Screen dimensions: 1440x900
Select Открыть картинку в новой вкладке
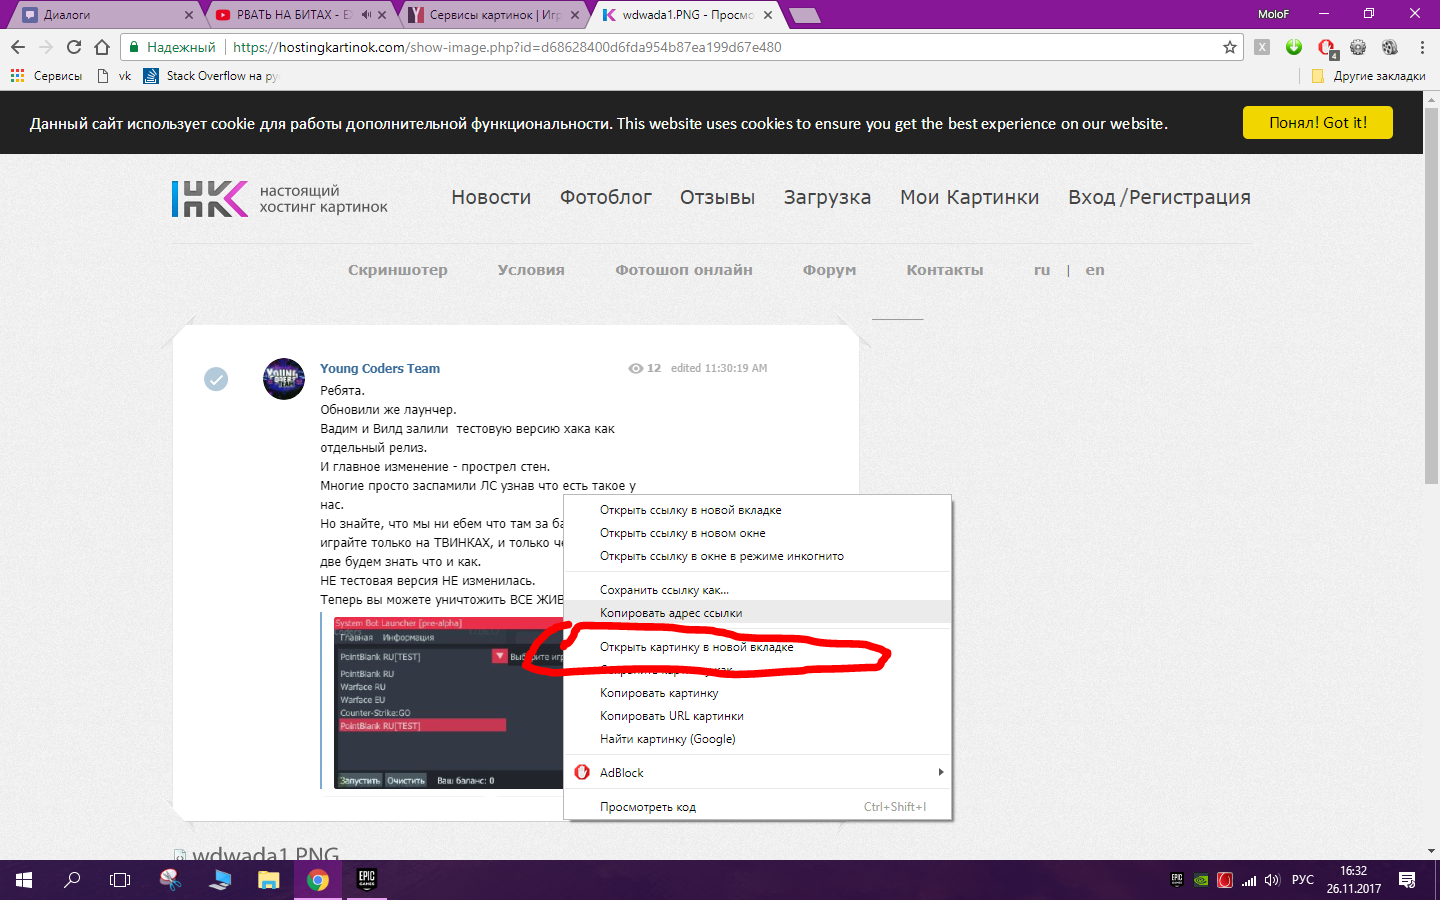[x=696, y=647]
